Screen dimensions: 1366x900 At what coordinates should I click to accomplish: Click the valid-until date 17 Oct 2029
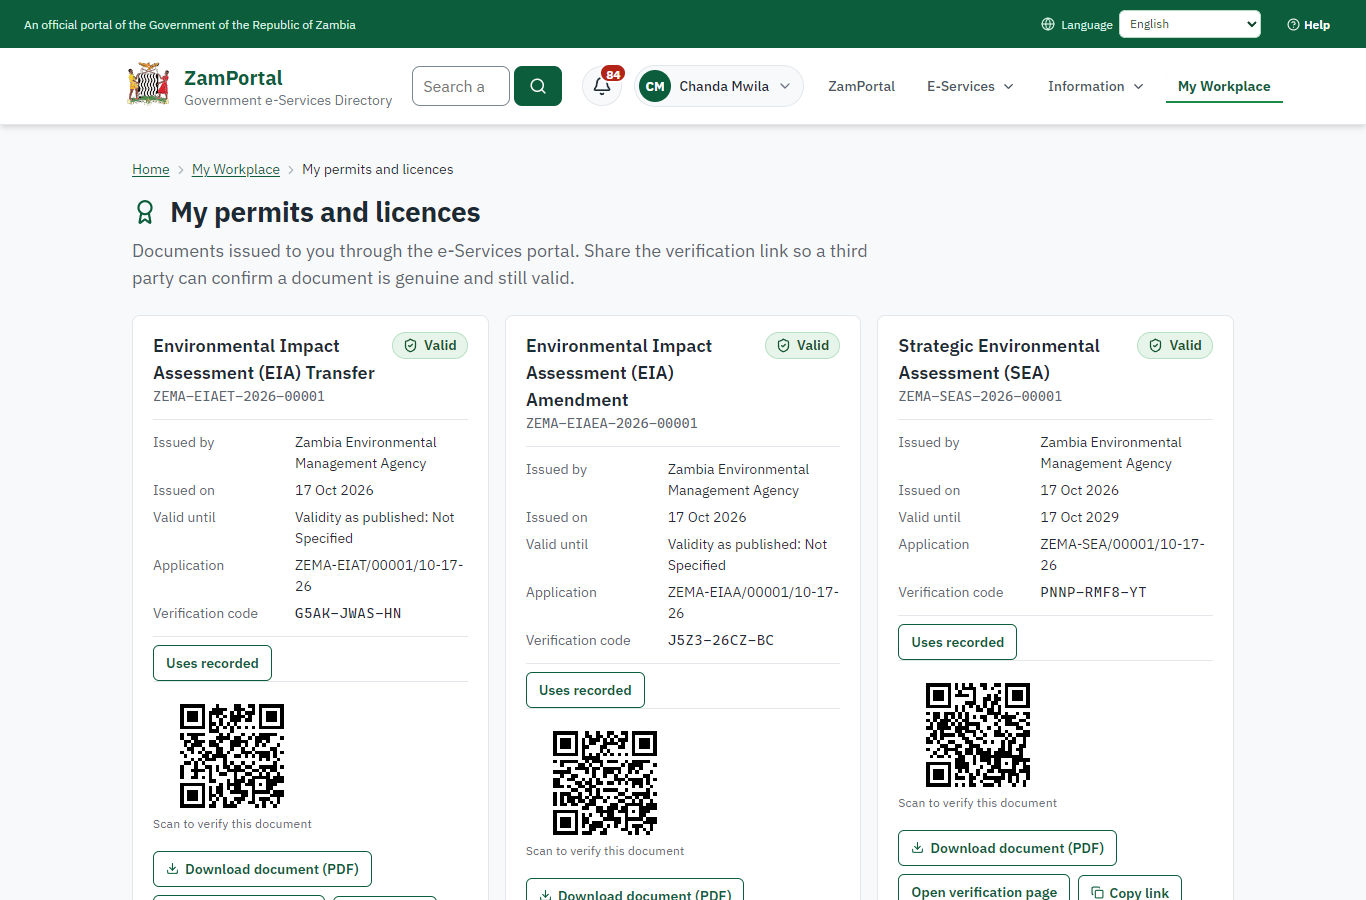tap(1079, 517)
